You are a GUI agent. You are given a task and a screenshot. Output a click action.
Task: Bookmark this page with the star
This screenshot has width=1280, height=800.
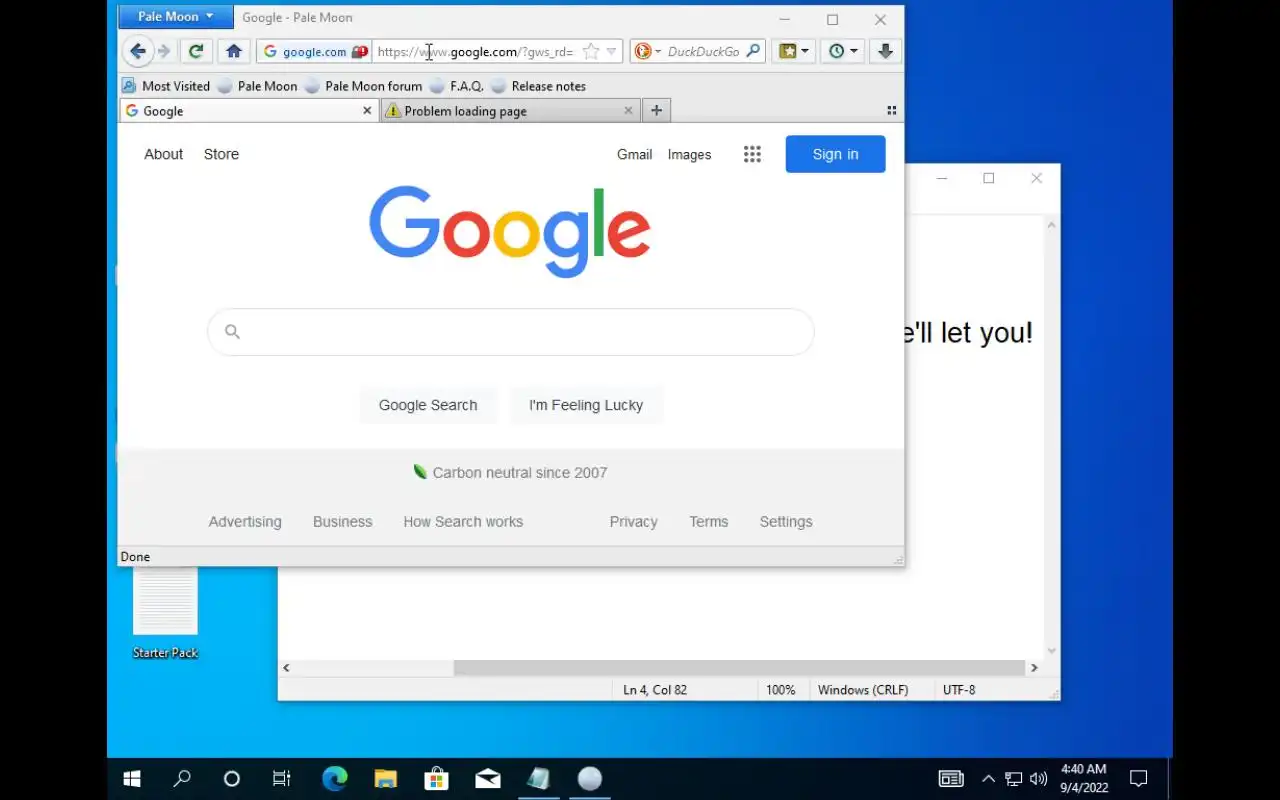[x=591, y=52]
